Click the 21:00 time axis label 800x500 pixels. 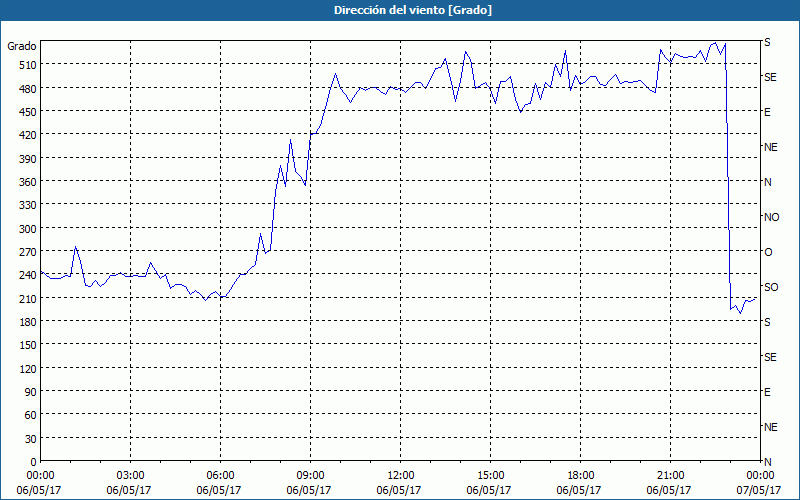(x=670, y=476)
